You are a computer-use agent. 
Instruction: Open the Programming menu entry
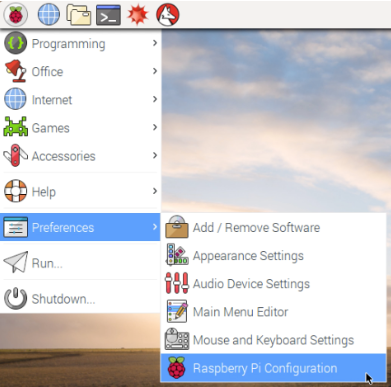80,43
